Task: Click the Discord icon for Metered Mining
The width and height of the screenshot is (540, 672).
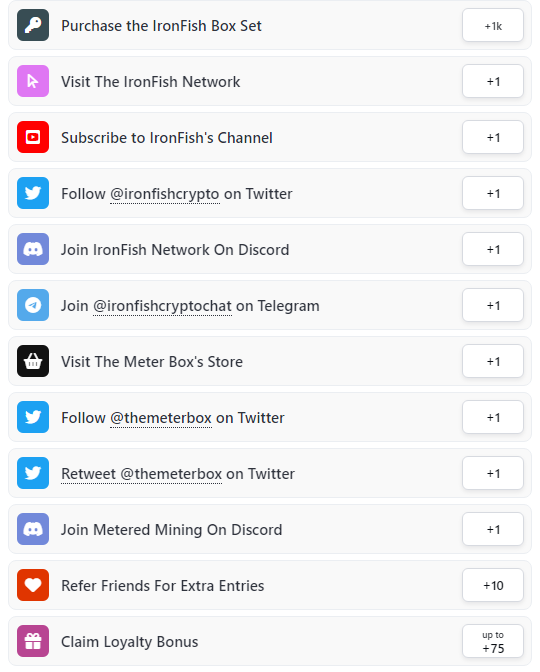Action: [x=33, y=529]
